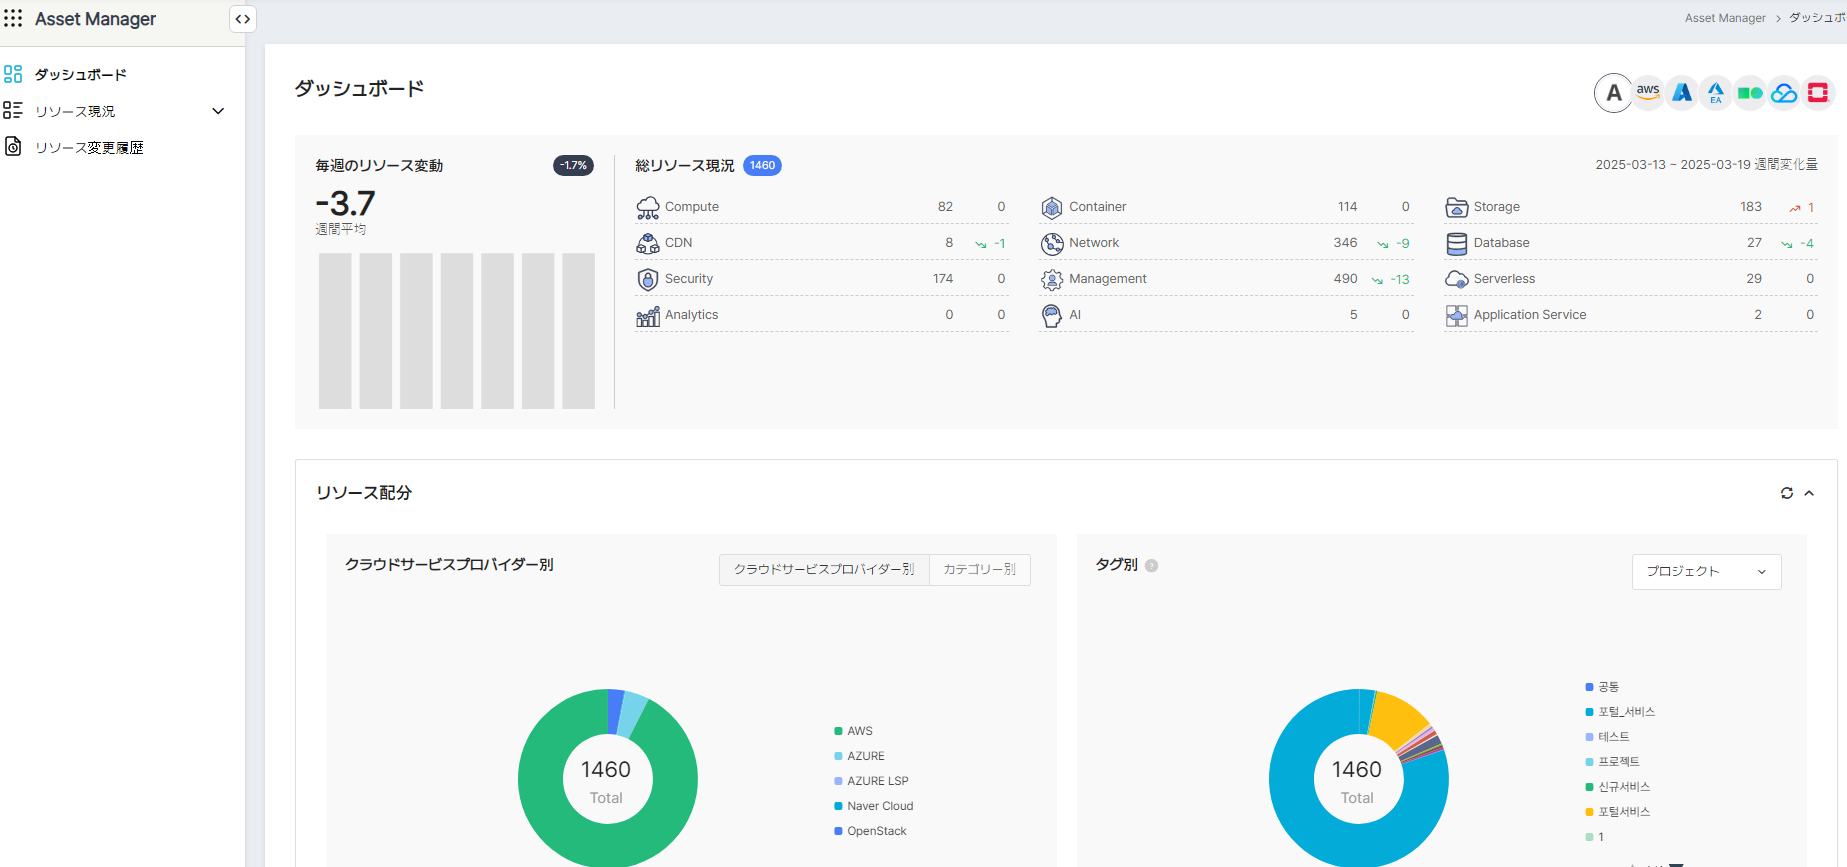The width and height of the screenshot is (1847, 867).
Task: Toggle 공통 tag legend entry
Action: point(1602,687)
